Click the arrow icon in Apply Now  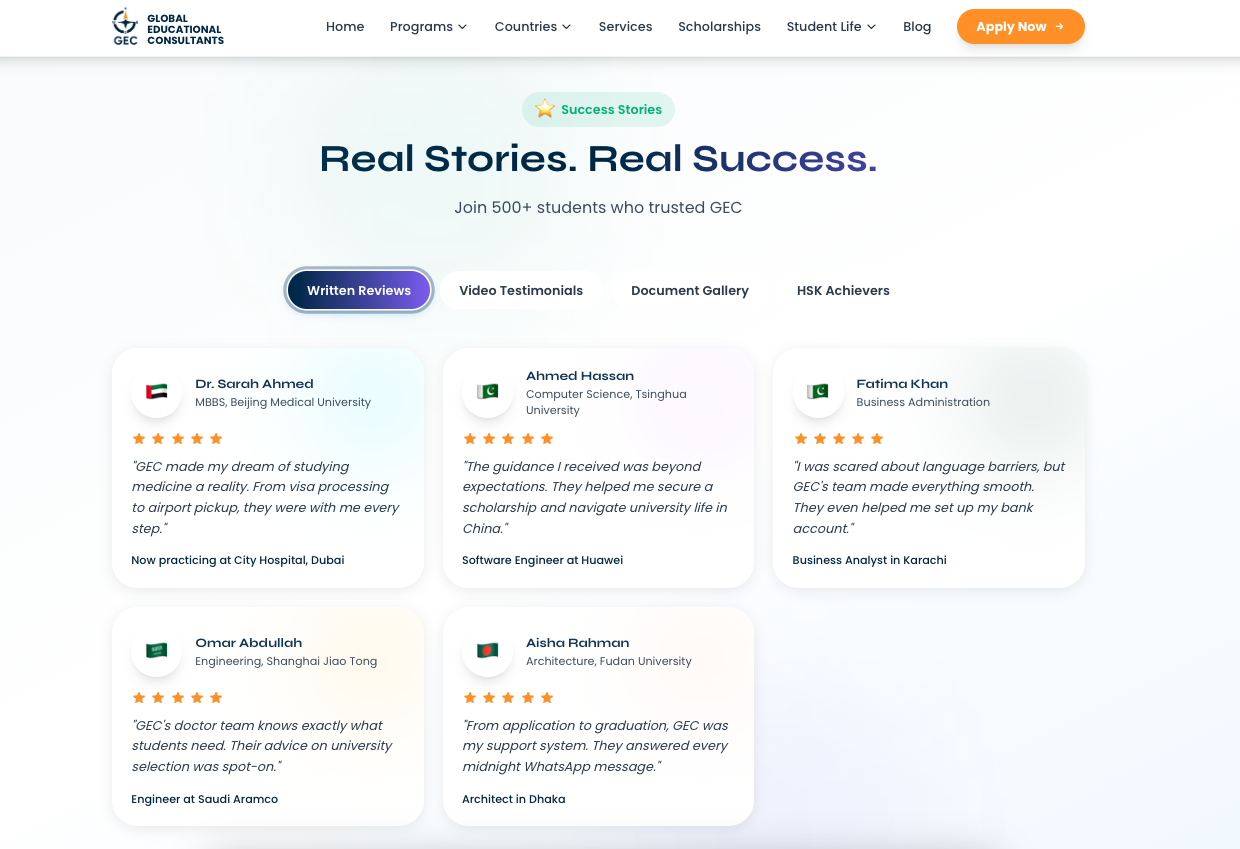pos(1059,27)
